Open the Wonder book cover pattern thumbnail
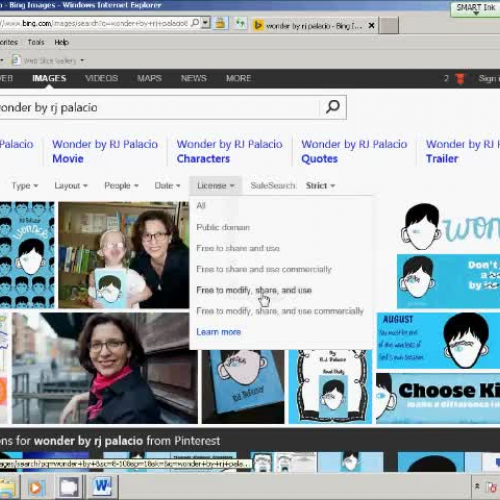 click(27, 255)
